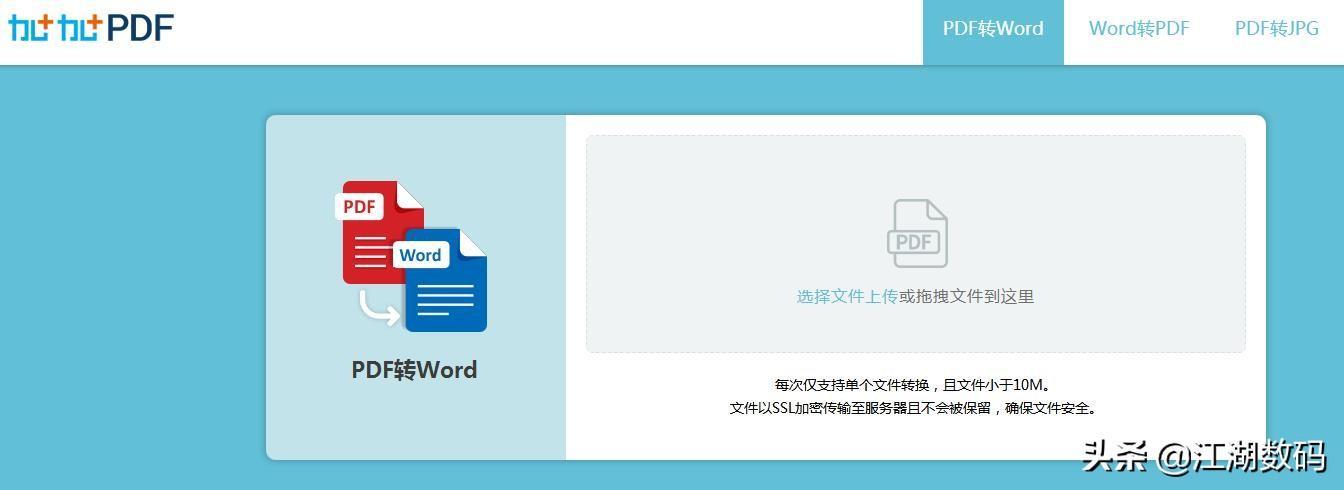Click the 头条 @江湖数码 watermark
The width and height of the screenshot is (1344, 490).
tap(1203, 456)
